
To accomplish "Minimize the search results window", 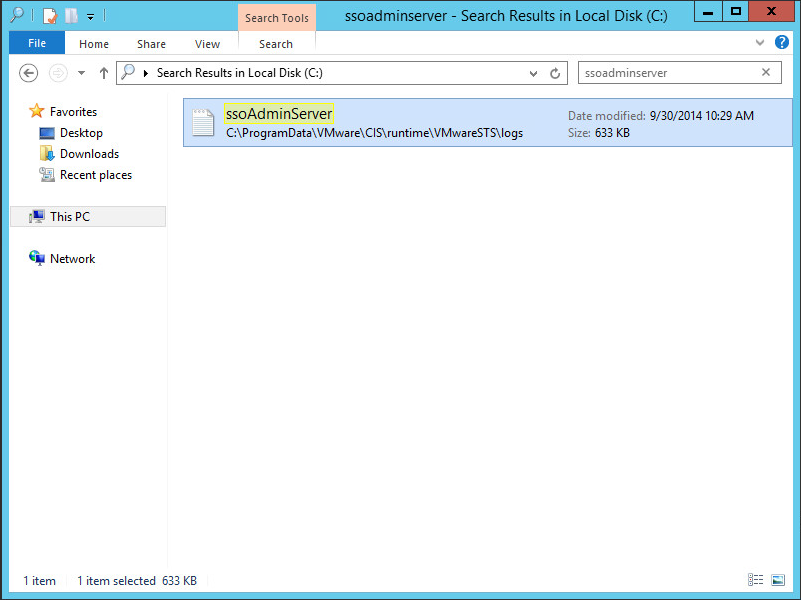I will 708,12.
